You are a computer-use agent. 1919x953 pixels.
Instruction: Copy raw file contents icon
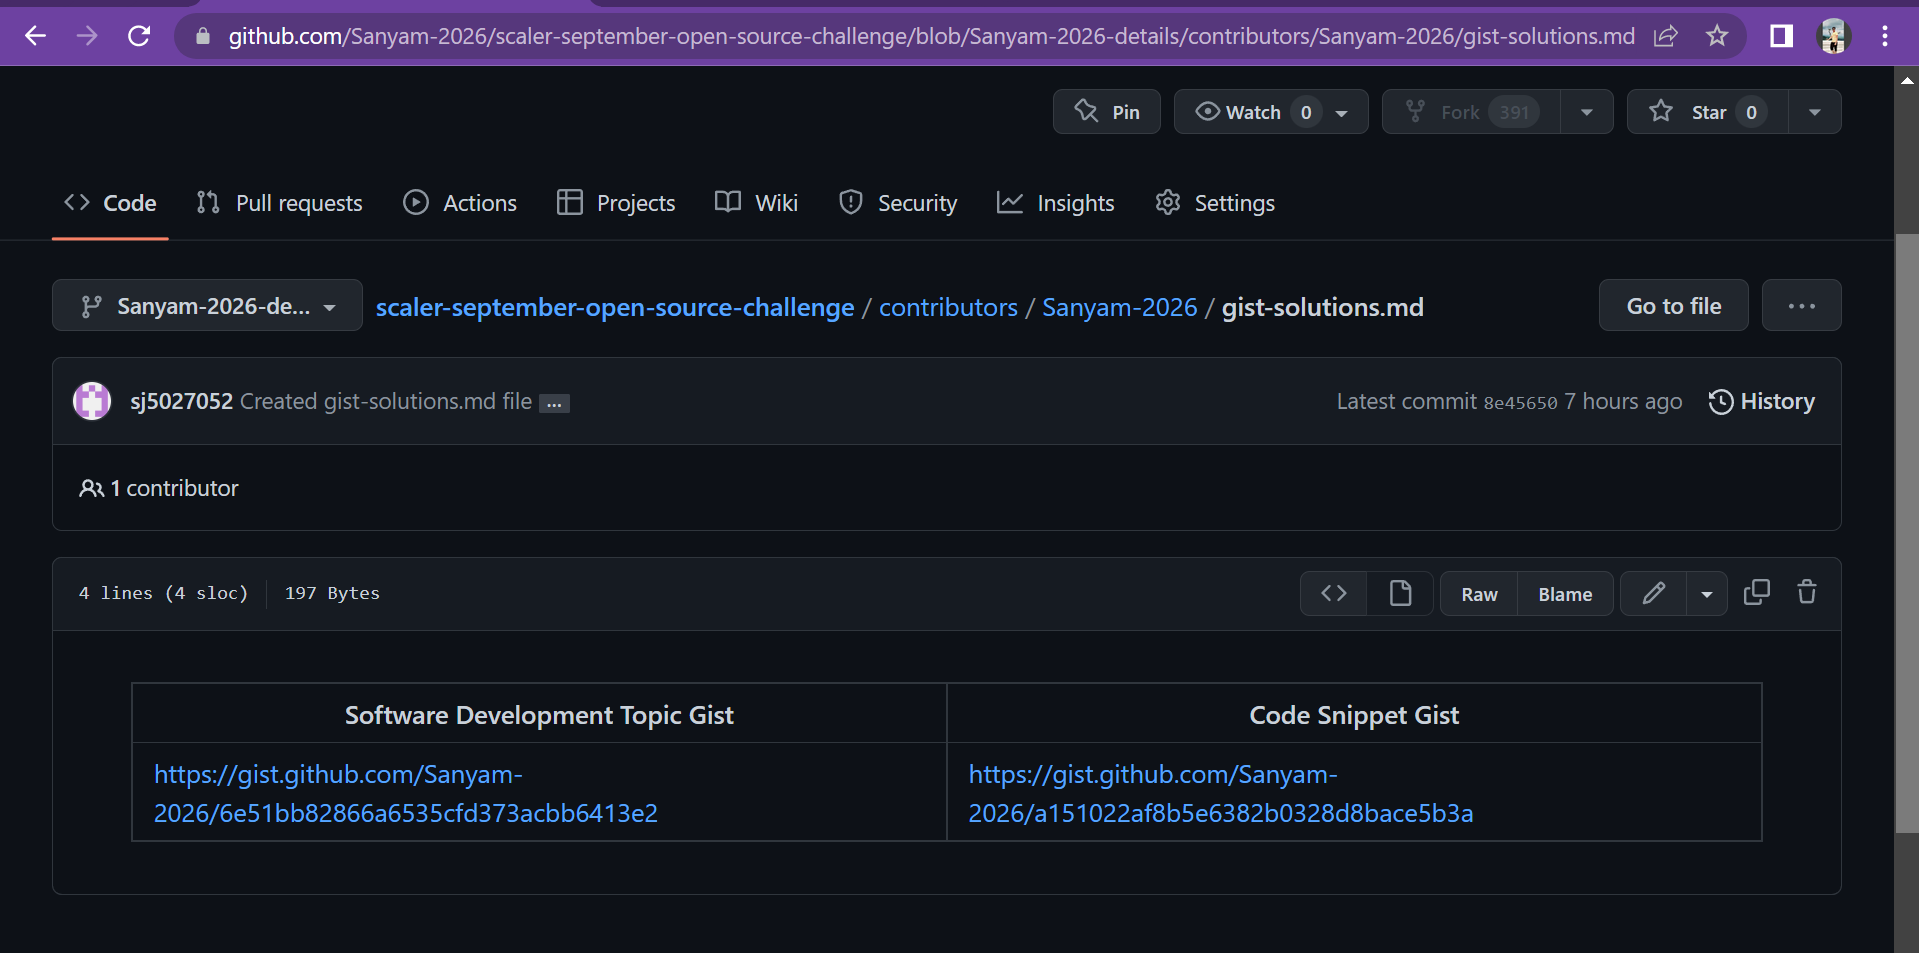click(1757, 592)
